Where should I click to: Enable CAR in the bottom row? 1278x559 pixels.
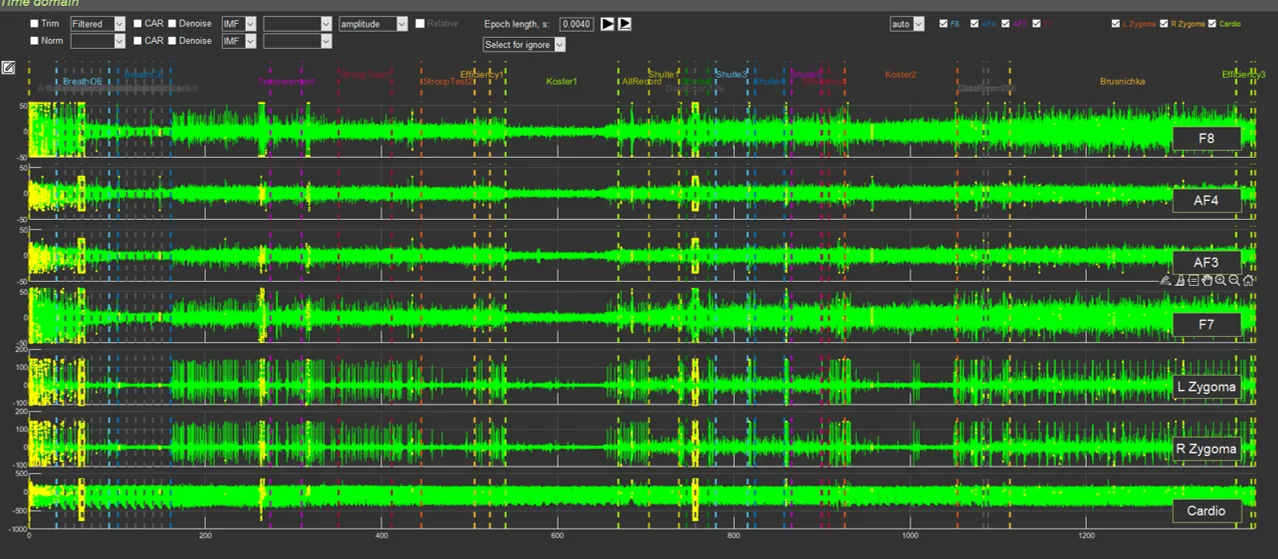(x=138, y=41)
